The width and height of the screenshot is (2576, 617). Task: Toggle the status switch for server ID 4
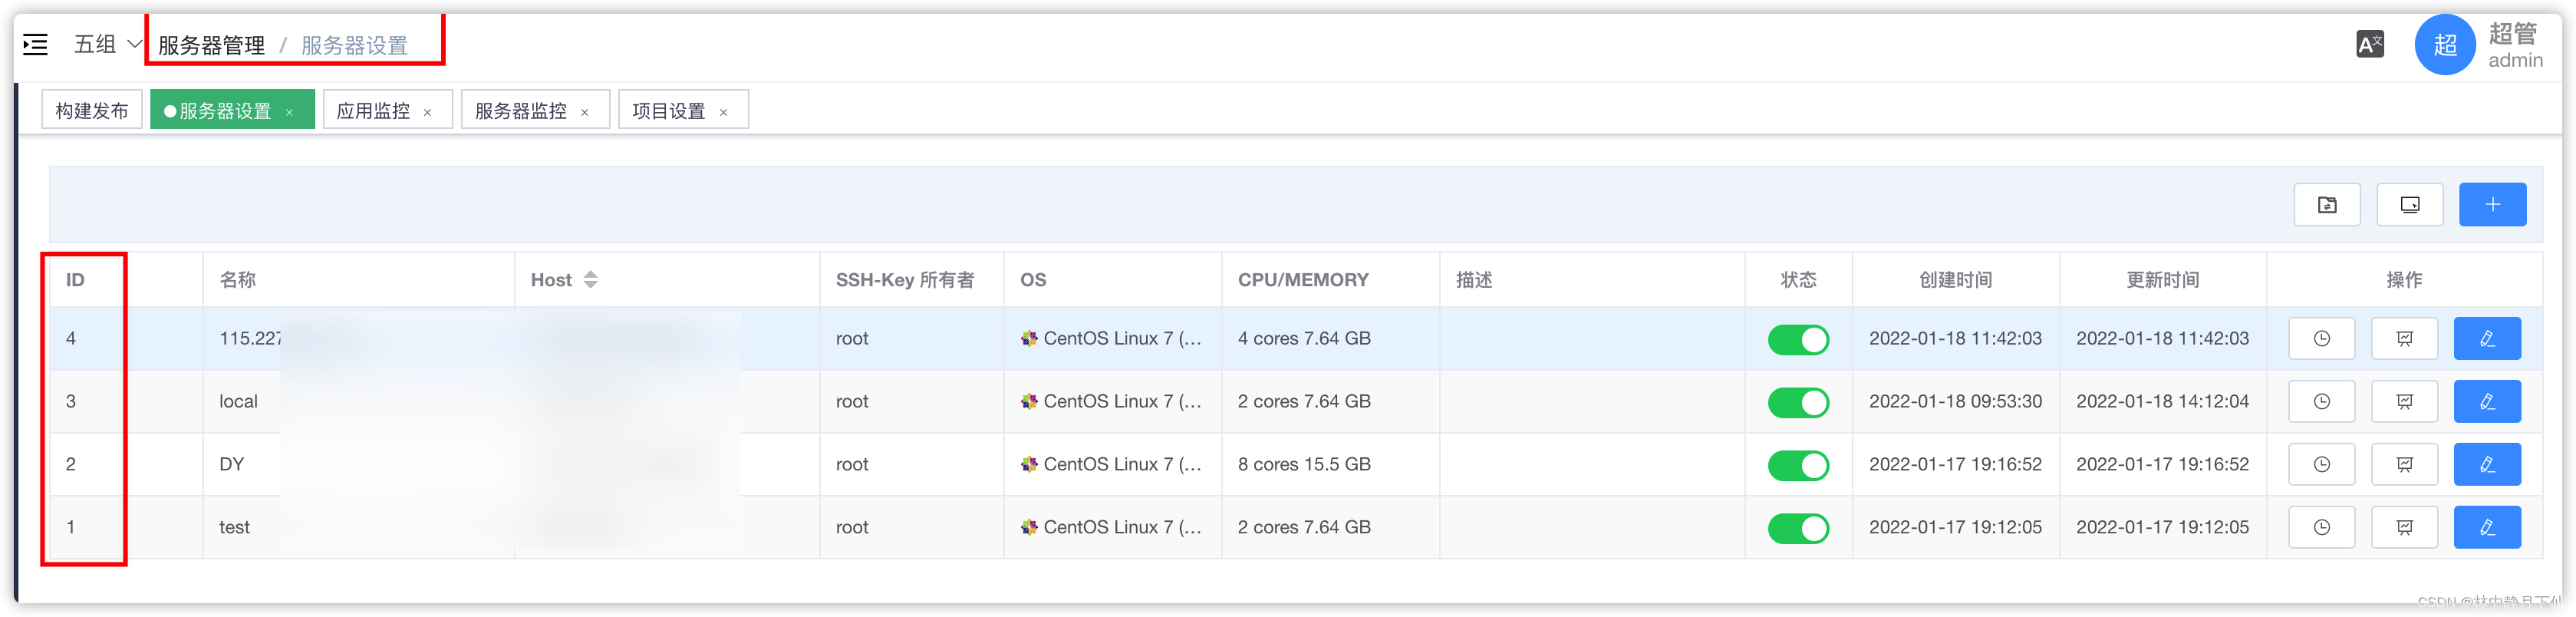(1797, 340)
